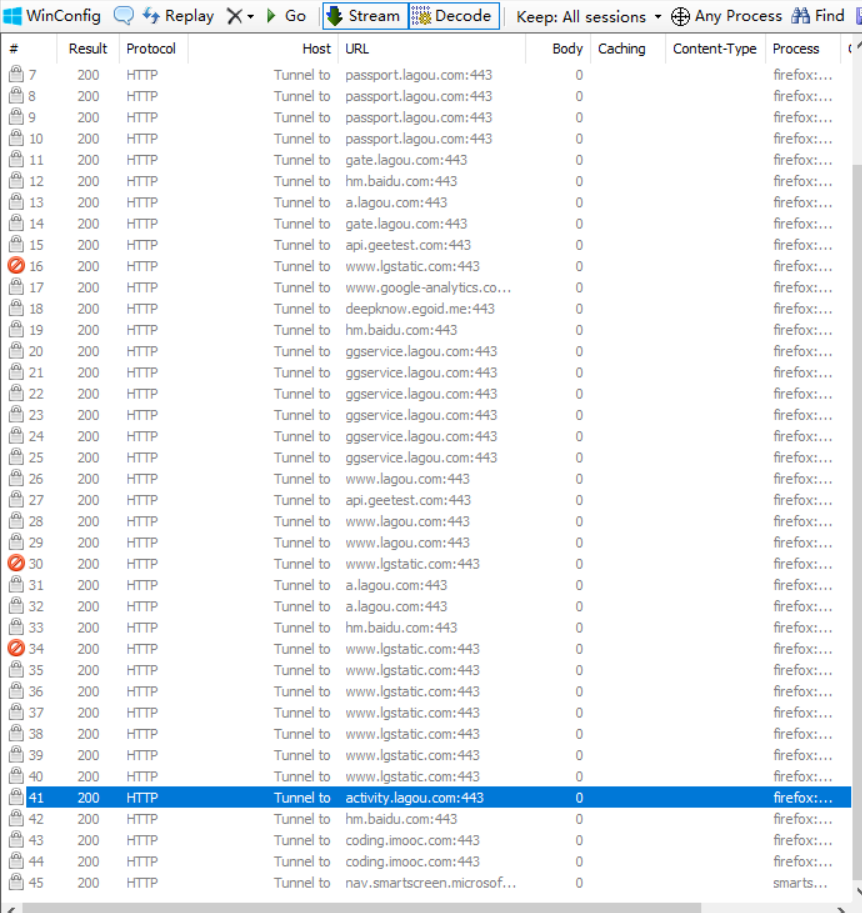Click the lock icon of highlighted session 41
Viewport: 862px width, 913px height.
pyautogui.click(x=16, y=797)
